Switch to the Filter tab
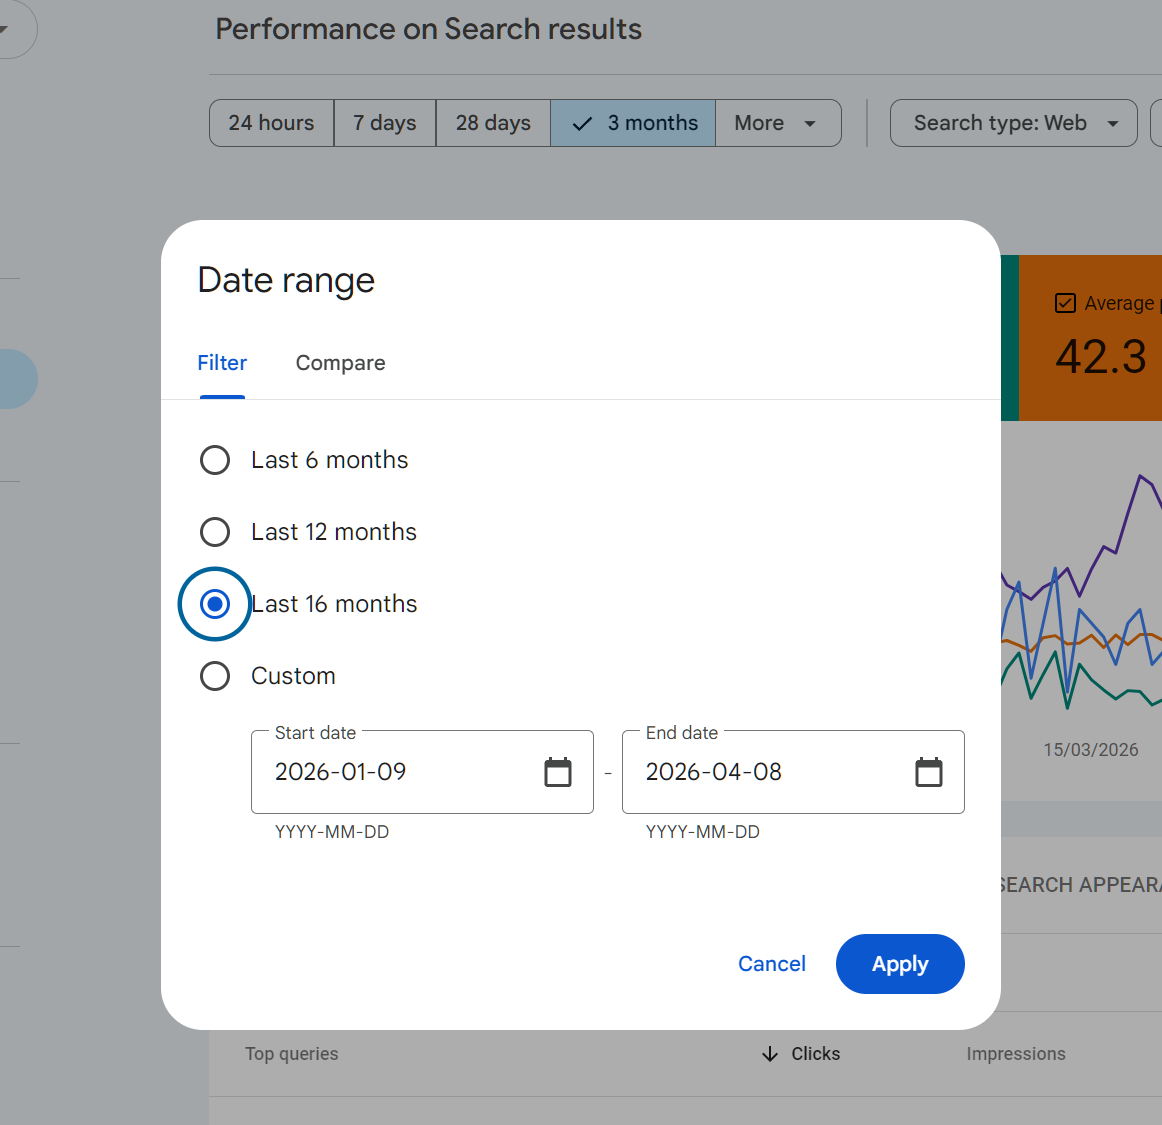Image resolution: width=1162 pixels, height=1125 pixels. [222, 363]
